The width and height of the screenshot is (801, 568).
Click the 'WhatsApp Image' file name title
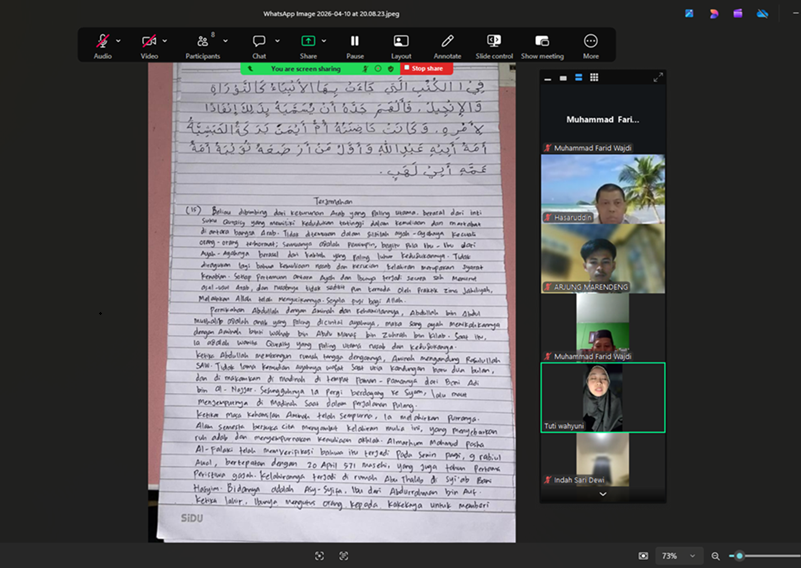click(x=331, y=14)
